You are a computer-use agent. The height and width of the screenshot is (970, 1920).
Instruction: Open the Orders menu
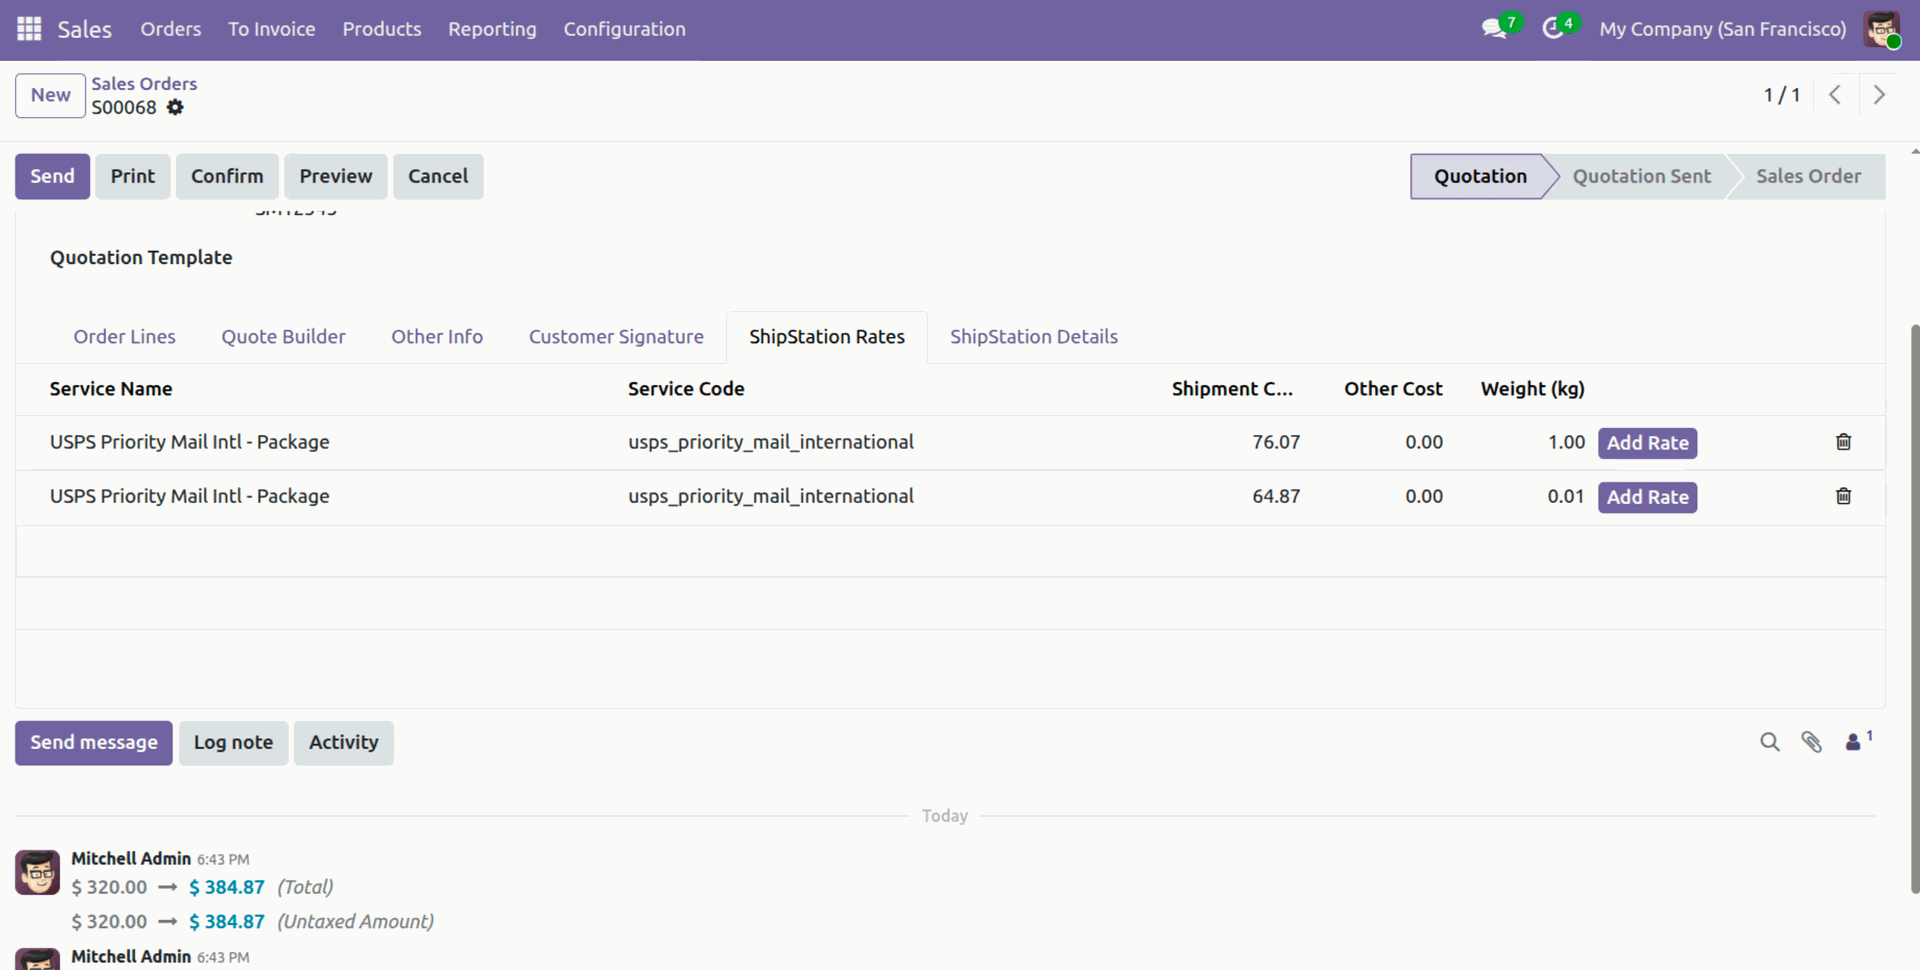(171, 29)
